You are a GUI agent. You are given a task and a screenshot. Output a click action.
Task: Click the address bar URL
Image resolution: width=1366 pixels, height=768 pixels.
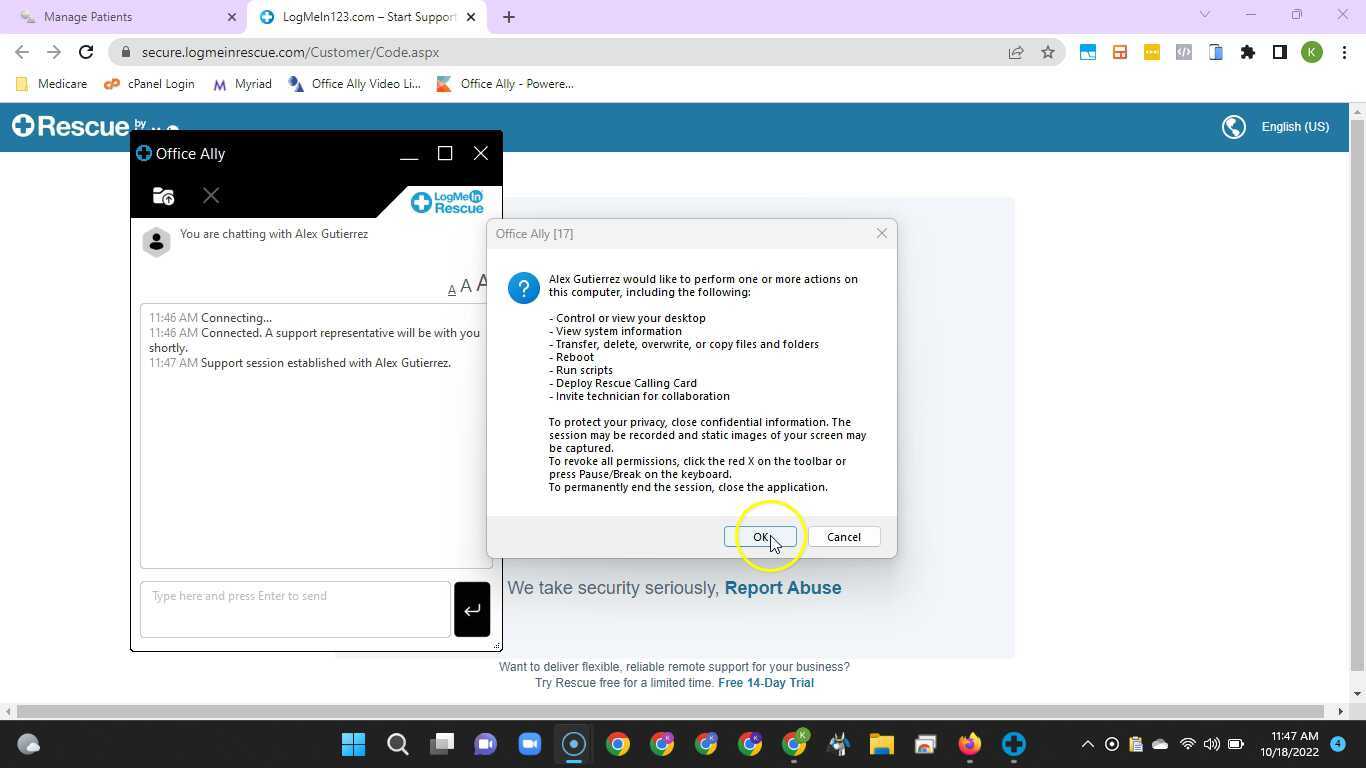290,52
